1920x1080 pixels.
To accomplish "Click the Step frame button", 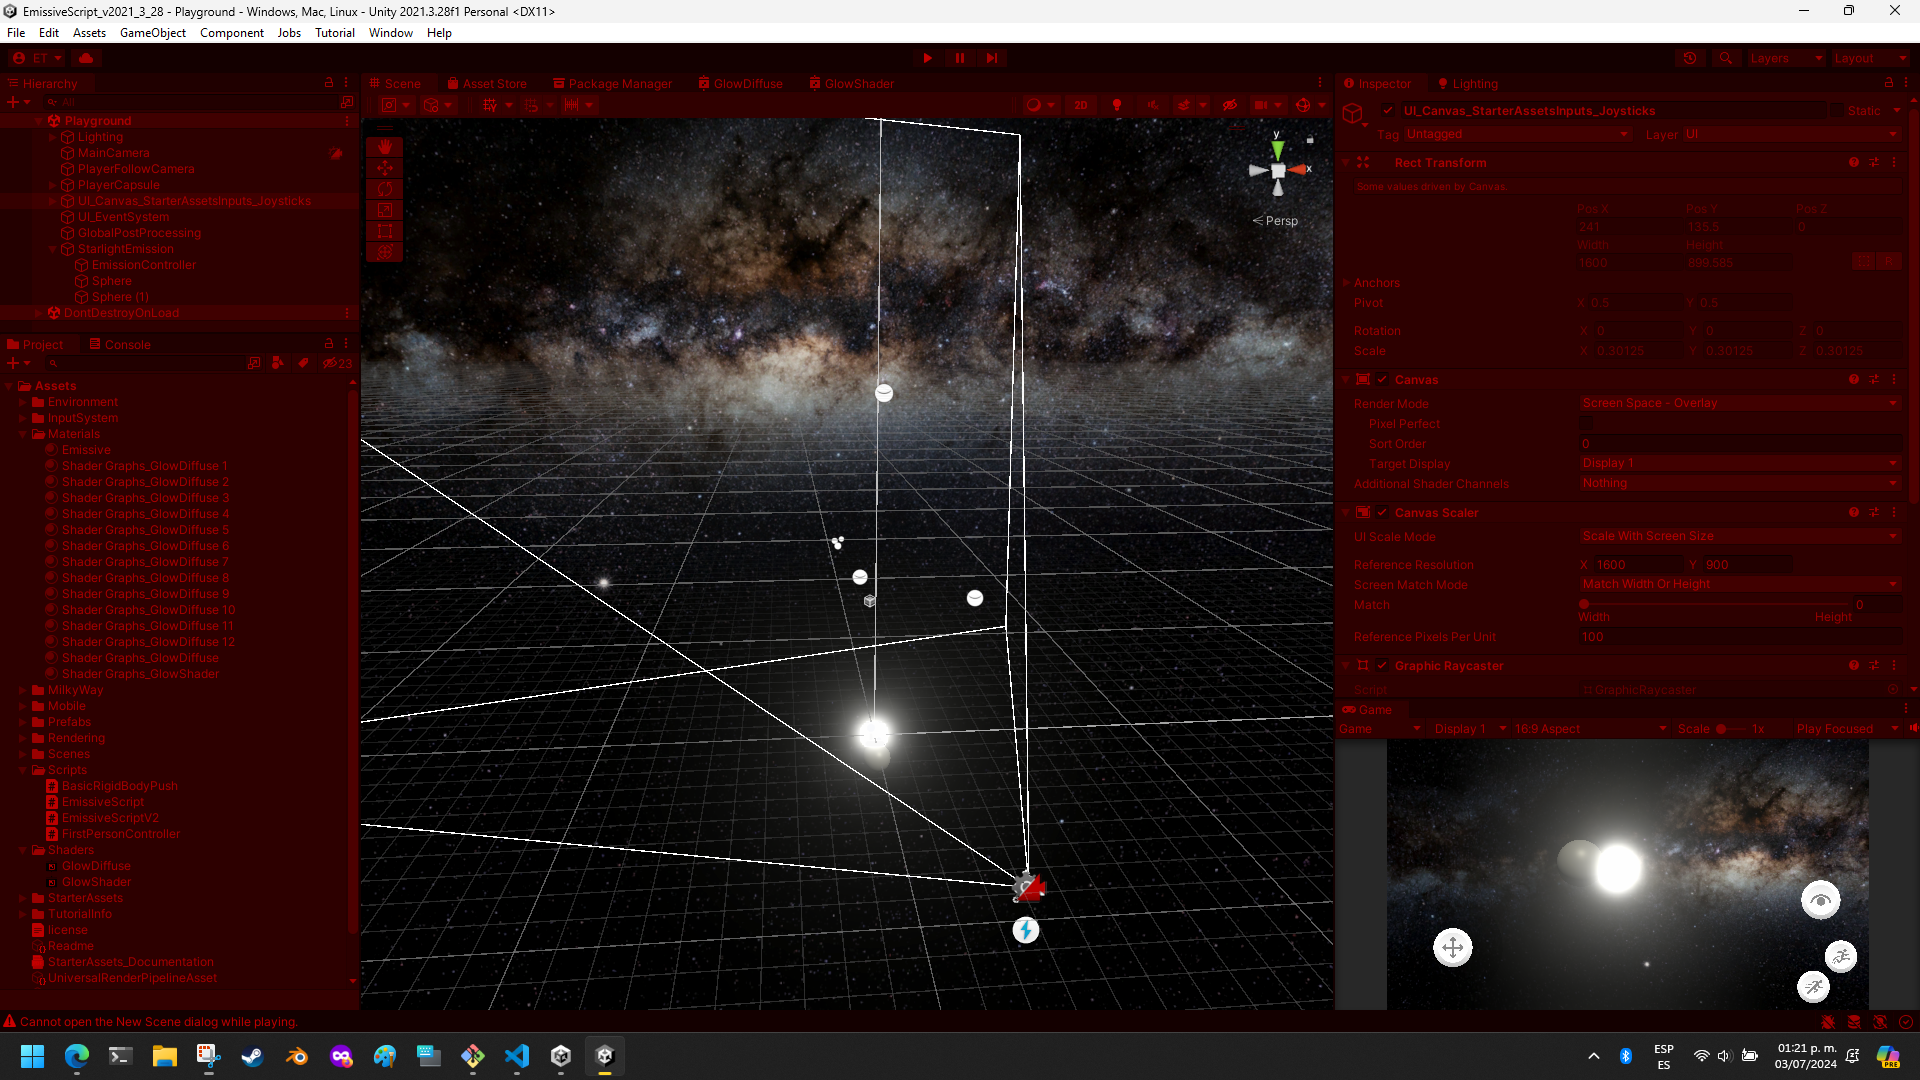I will tap(992, 58).
